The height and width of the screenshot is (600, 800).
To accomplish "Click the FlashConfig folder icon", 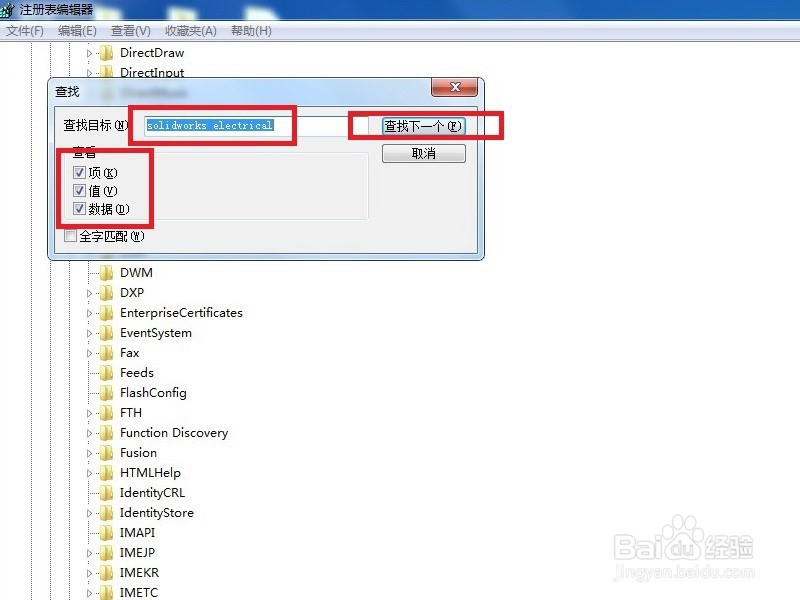I will pos(106,393).
